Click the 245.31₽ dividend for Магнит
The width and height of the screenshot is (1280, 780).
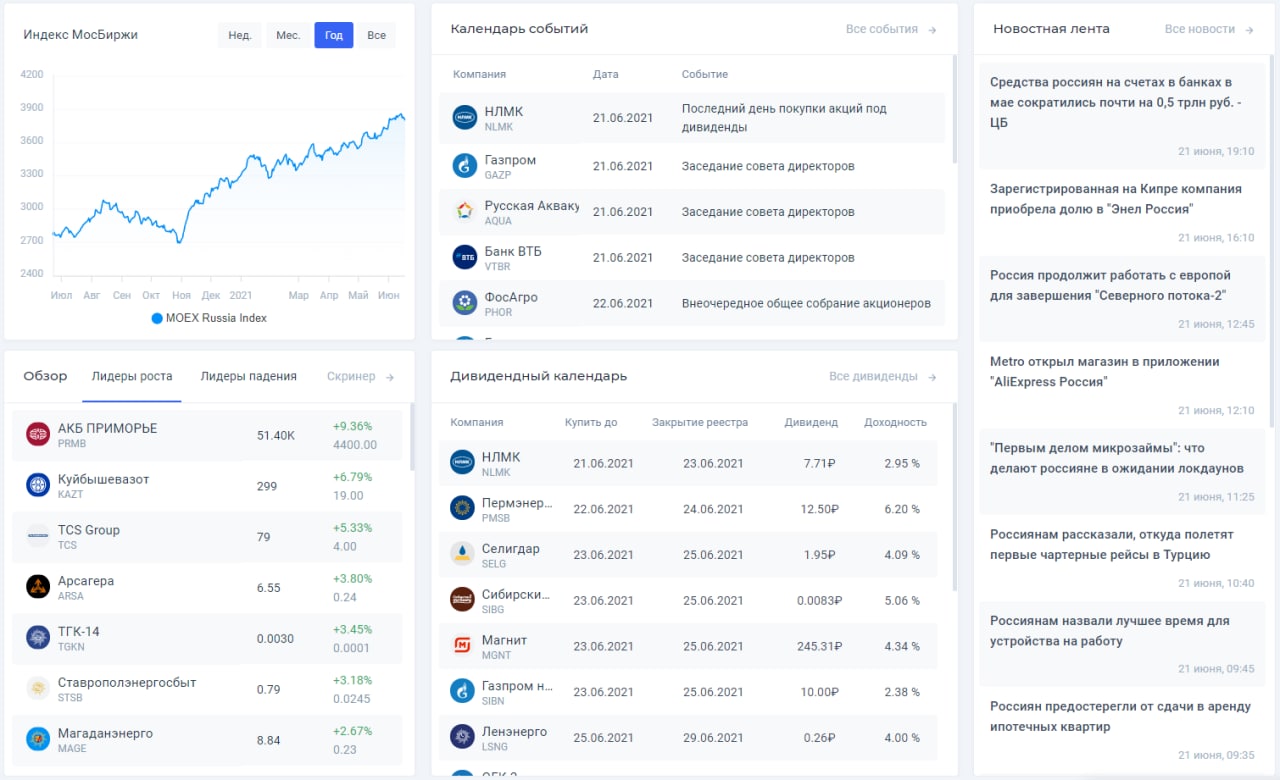click(819, 646)
